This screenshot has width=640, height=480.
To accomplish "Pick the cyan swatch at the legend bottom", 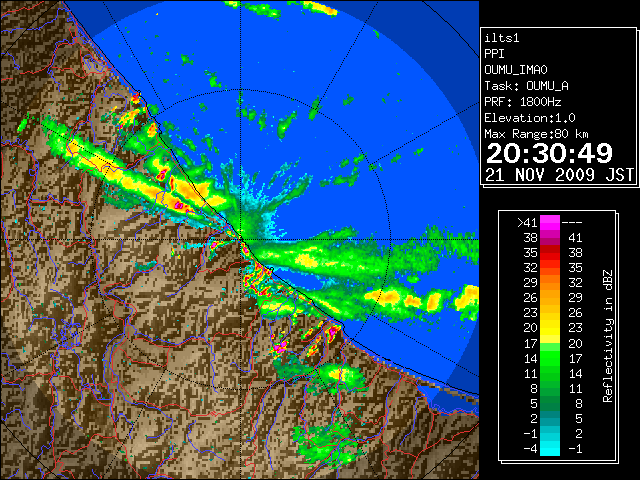I will tap(550, 448).
